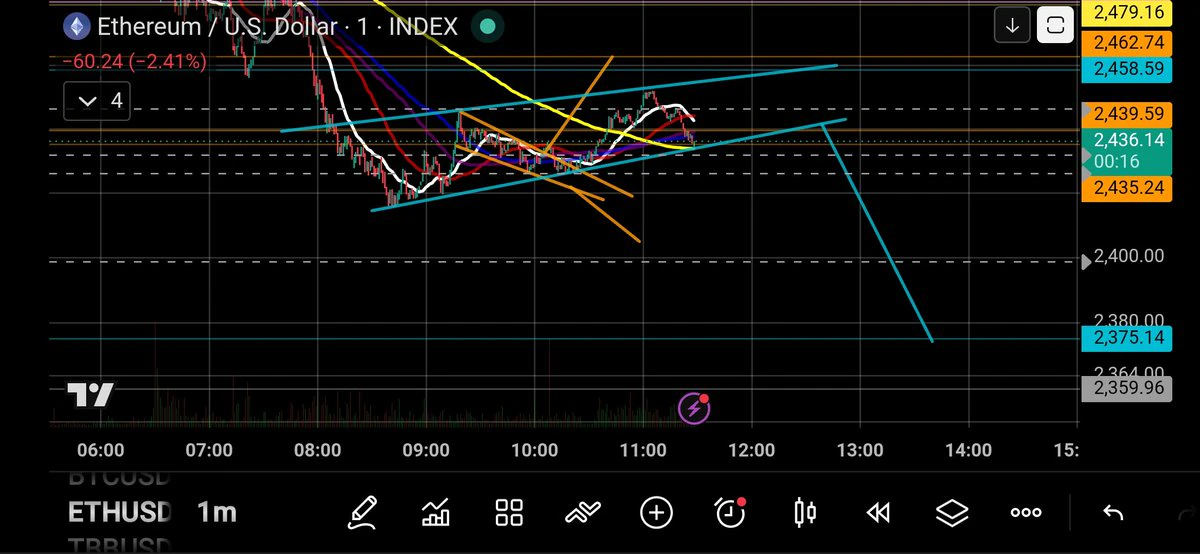Screen dimensions: 1200x554
Task: Tap the down arrow button at top
Action: tap(1012, 26)
